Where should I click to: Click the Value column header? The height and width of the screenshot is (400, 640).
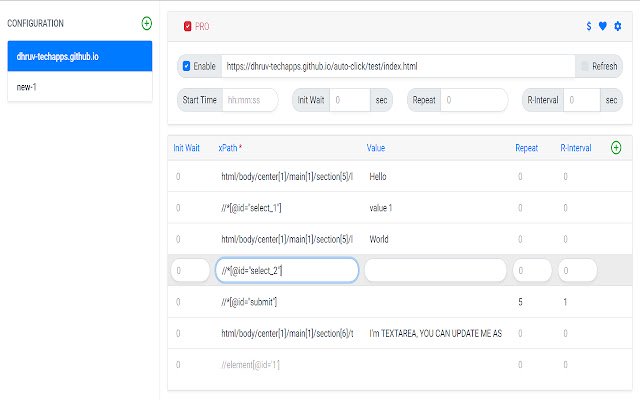(376, 148)
